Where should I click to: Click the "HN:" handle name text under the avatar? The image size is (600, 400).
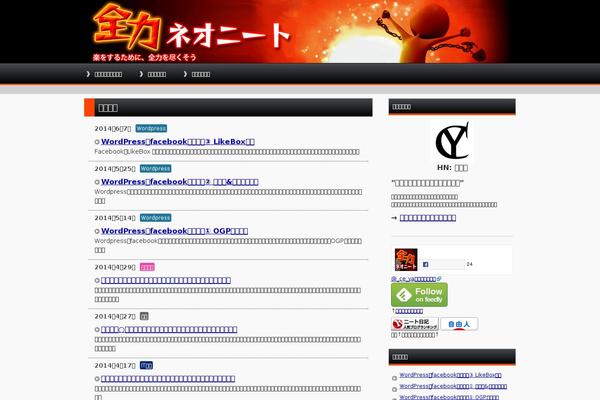coord(452,168)
